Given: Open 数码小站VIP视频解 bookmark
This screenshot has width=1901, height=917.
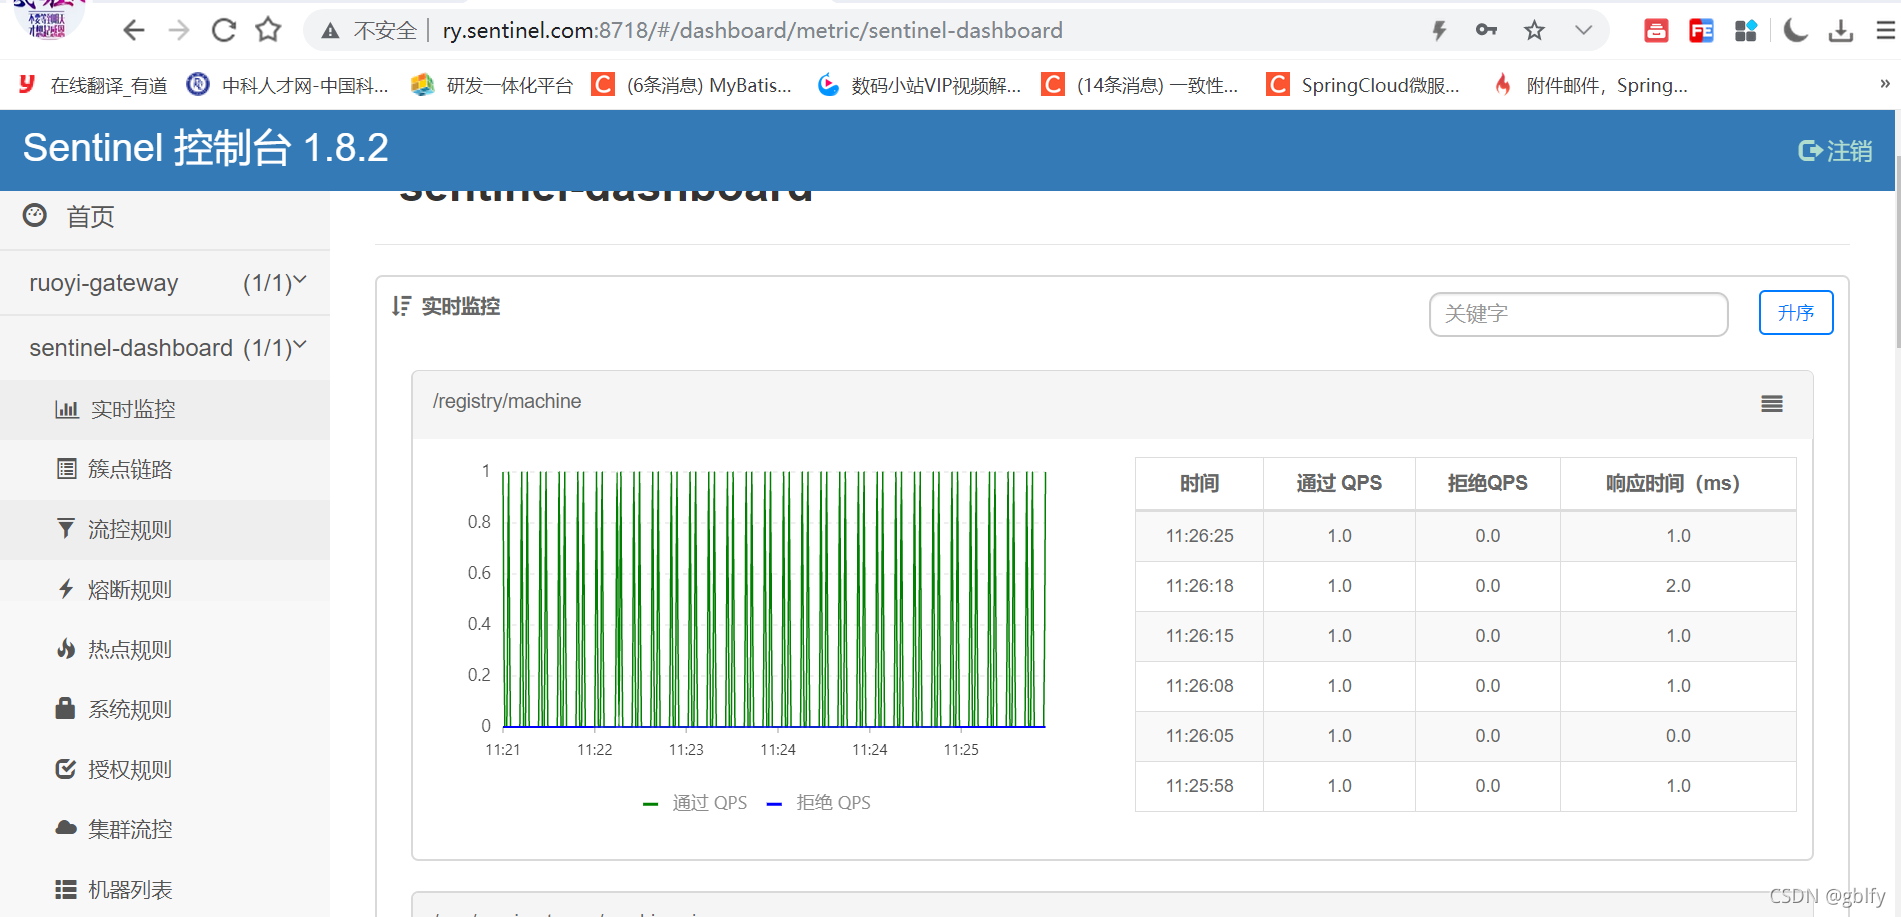Looking at the screenshot, I should pyautogui.click(x=919, y=85).
